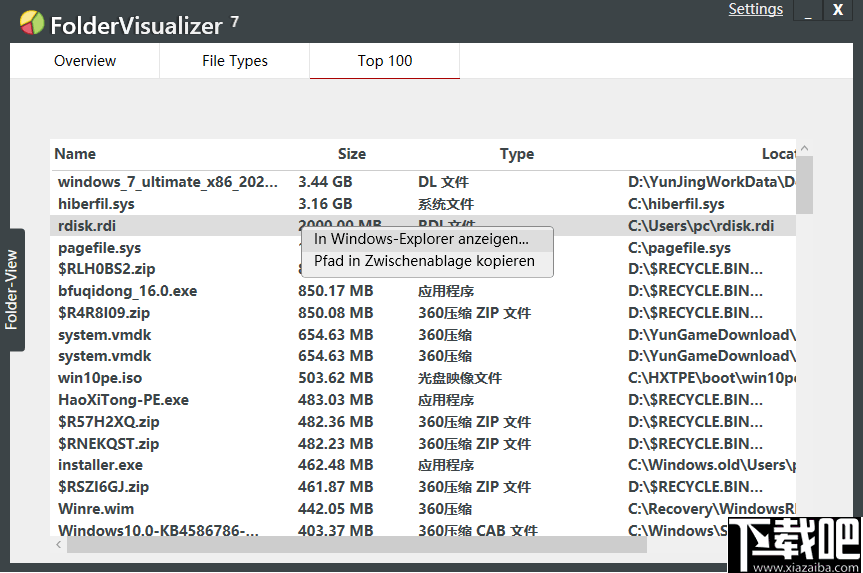863x573 pixels.
Task: Sort list by Type column header
Action: click(x=517, y=154)
